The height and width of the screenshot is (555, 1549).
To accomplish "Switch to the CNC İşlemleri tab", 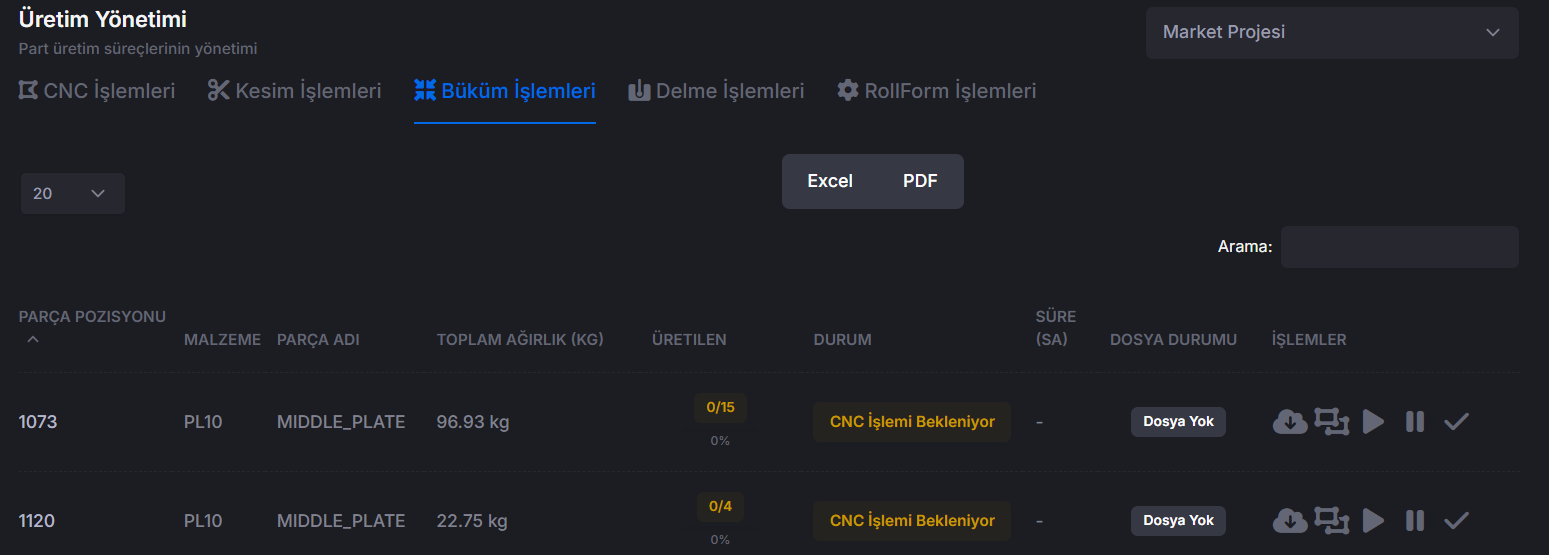I will coord(97,91).
